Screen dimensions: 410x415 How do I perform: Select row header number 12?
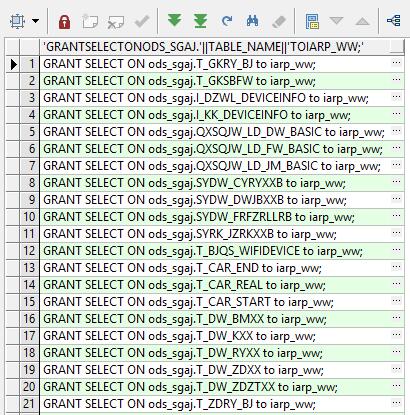pos(30,251)
